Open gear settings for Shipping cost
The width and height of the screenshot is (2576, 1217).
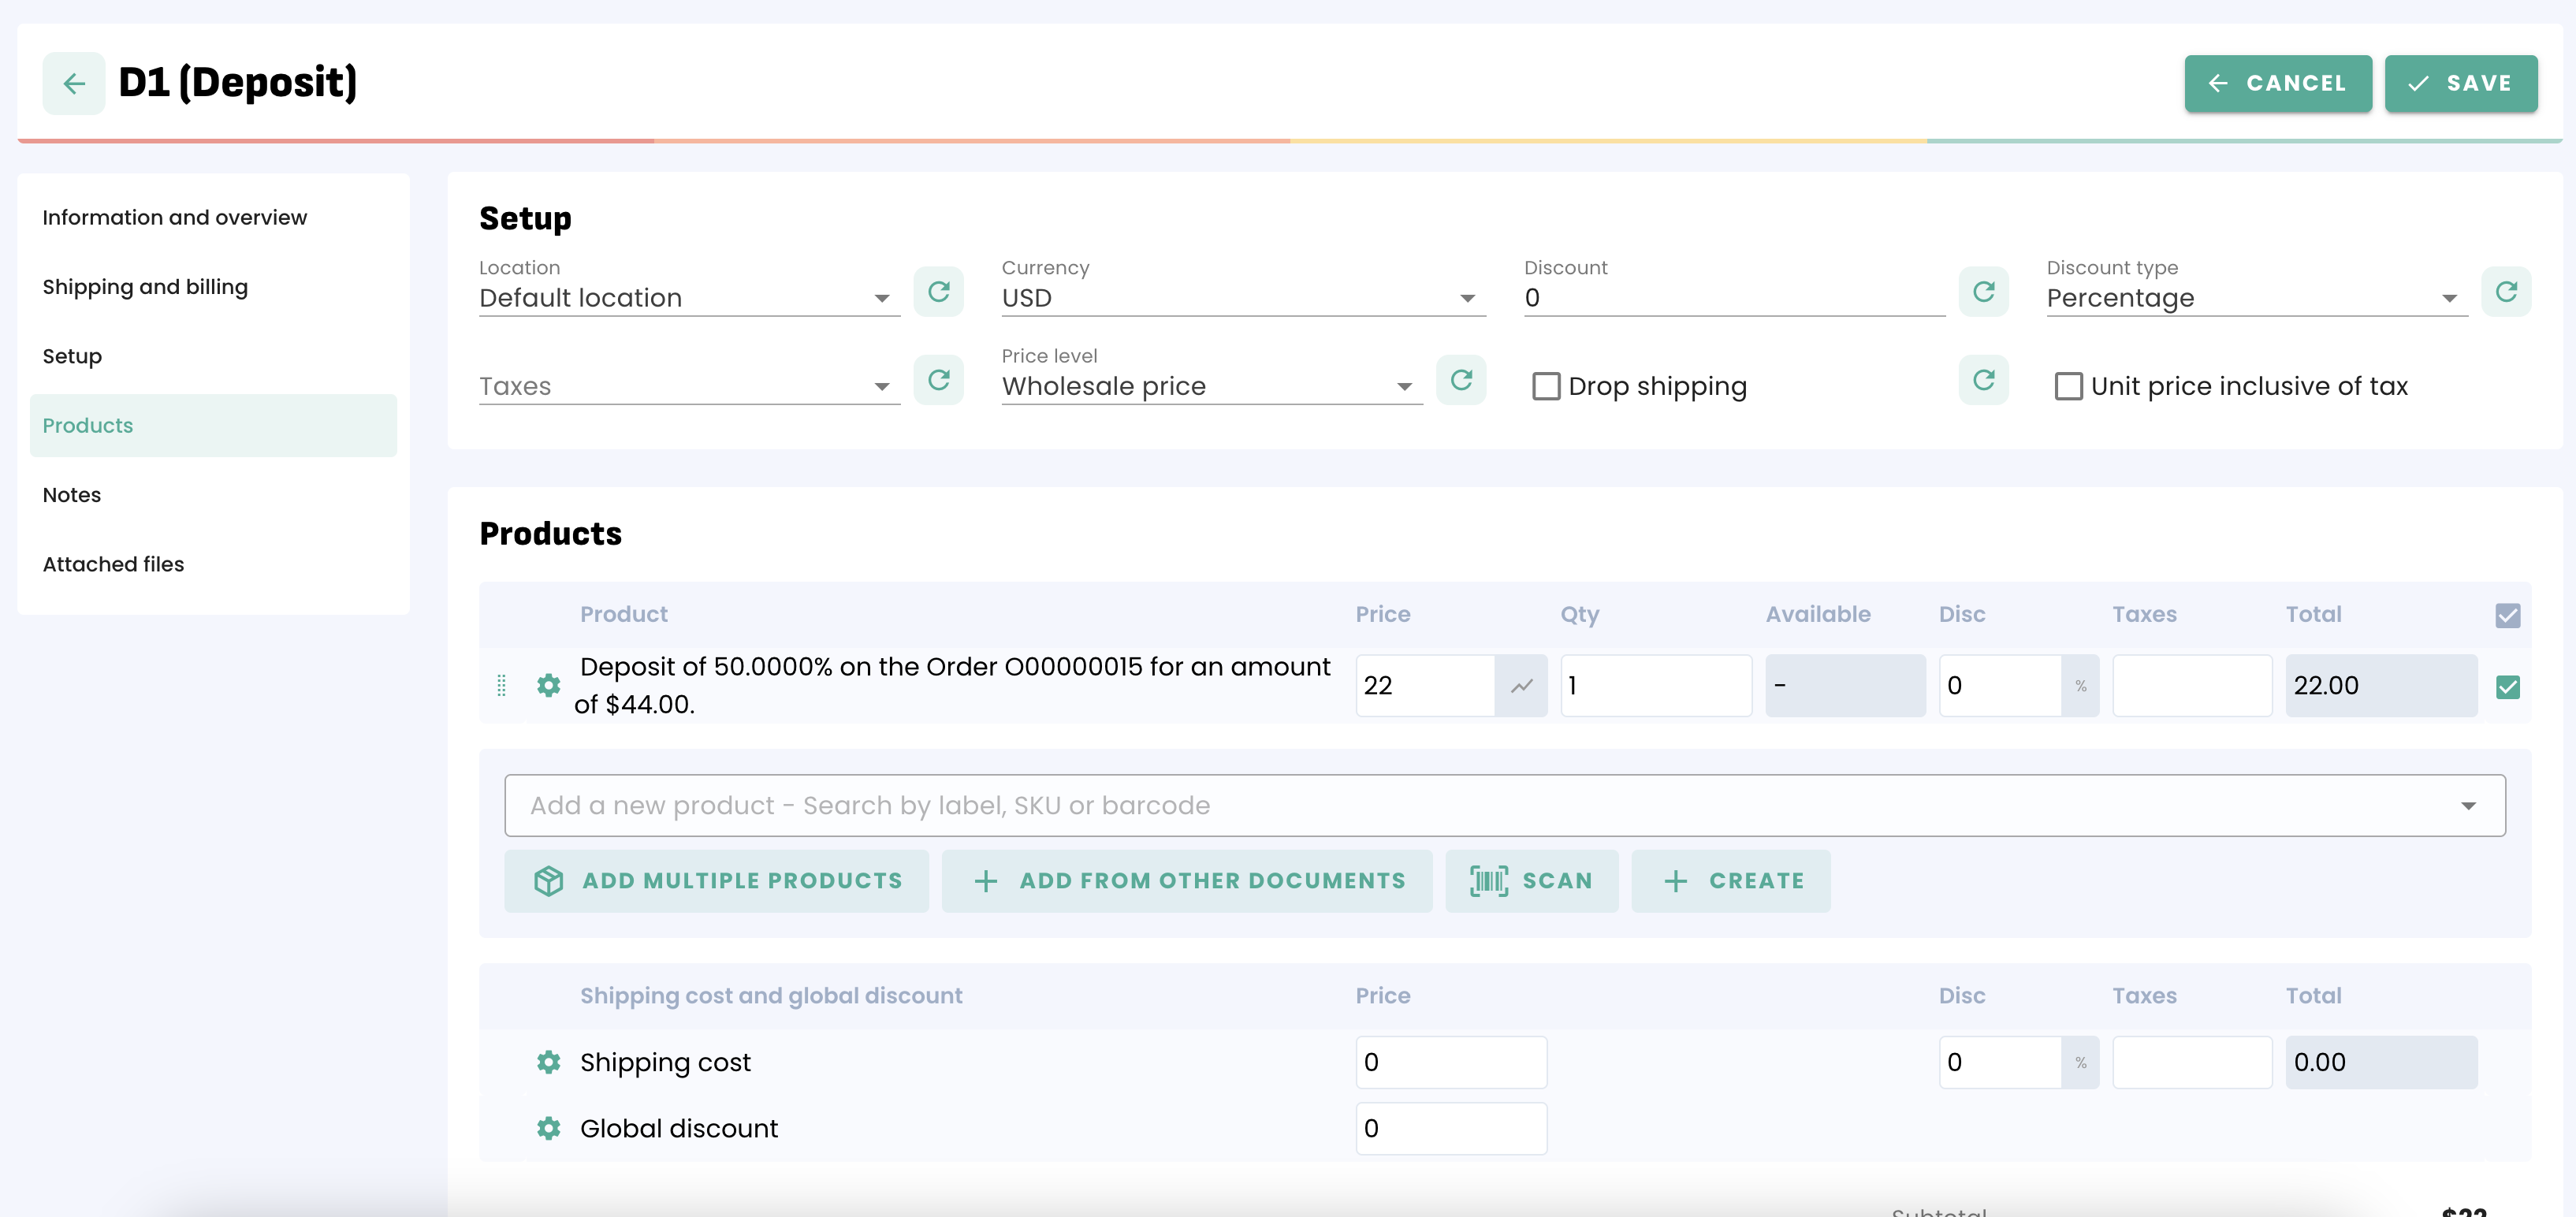pyautogui.click(x=548, y=1062)
